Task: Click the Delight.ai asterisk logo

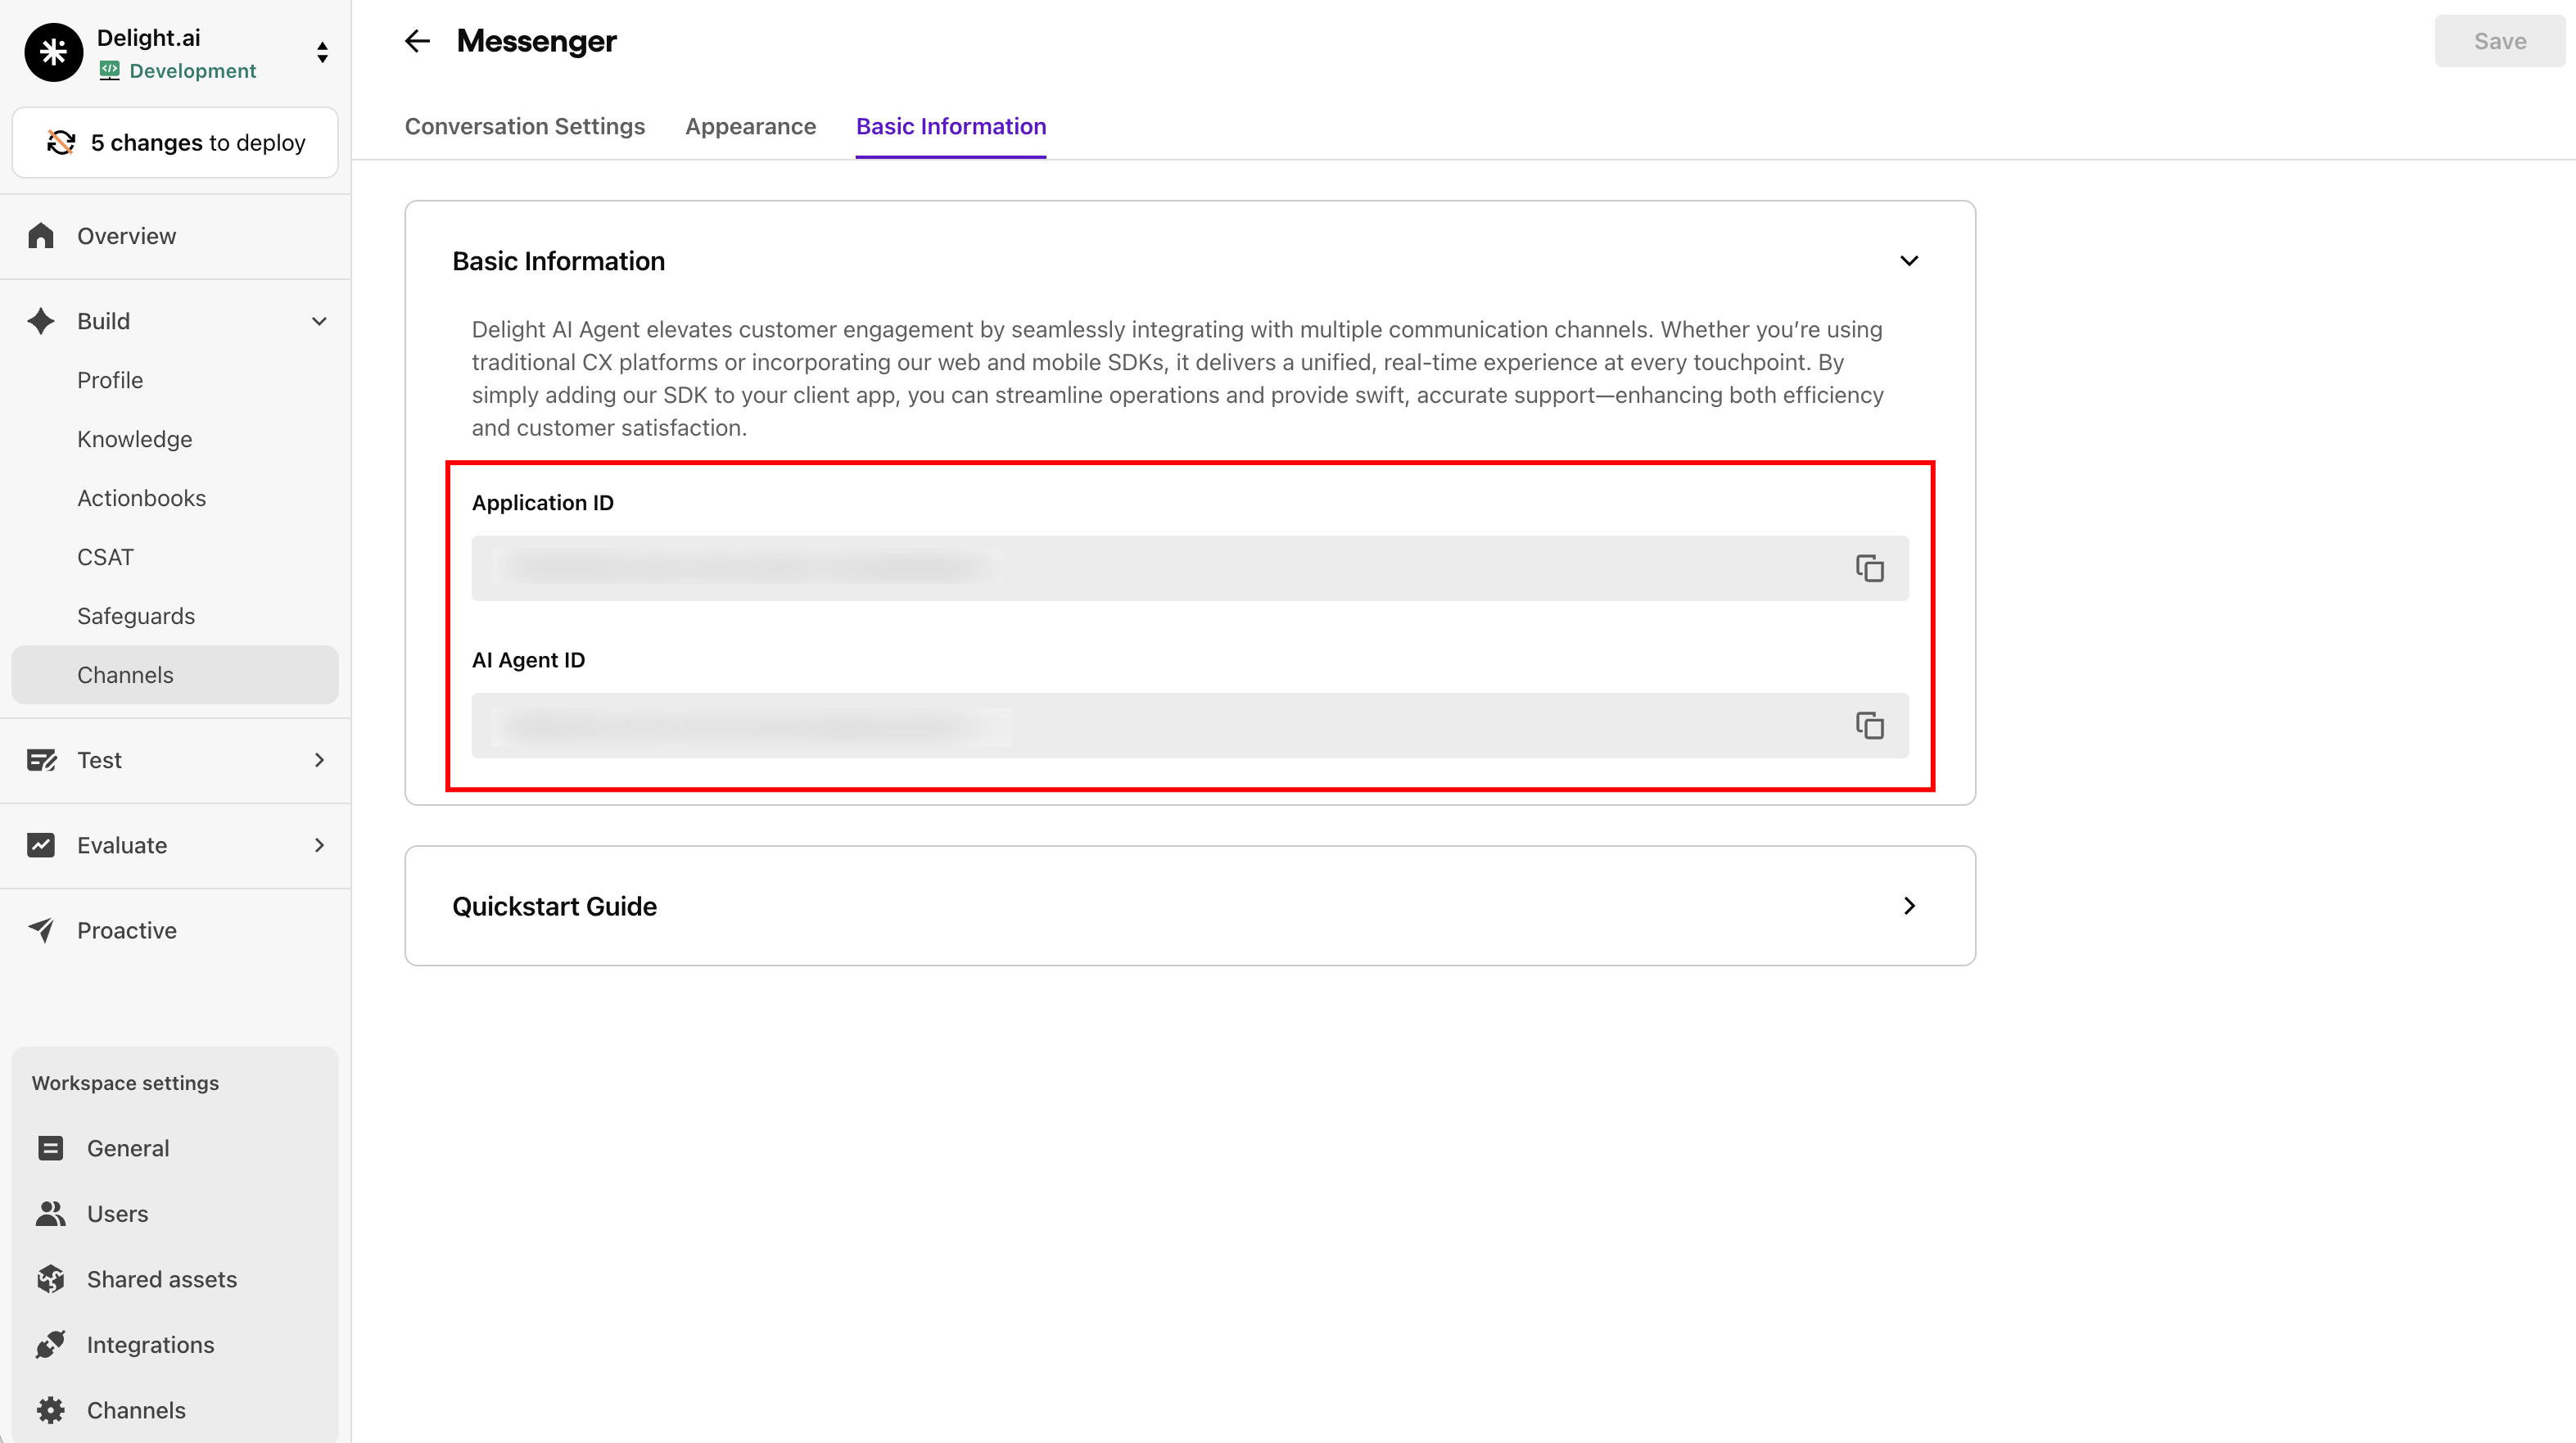Action: [x=53, y=52]
